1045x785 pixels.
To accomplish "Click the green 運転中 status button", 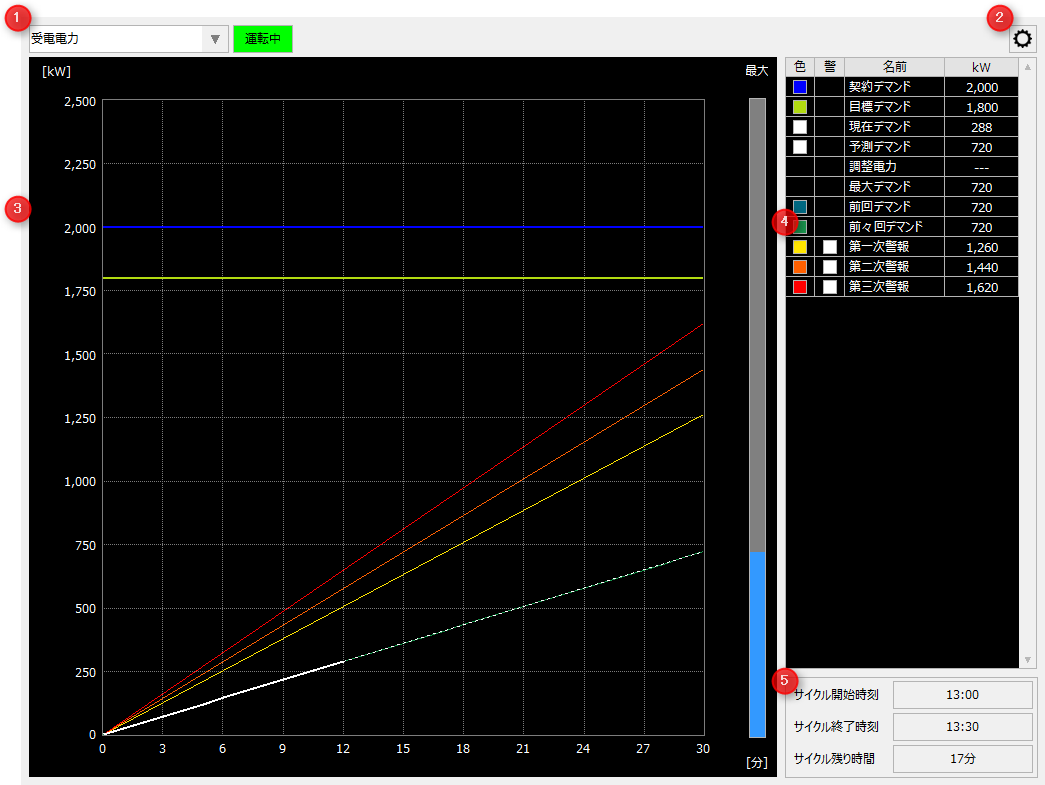I will click(x=262, y=38).
